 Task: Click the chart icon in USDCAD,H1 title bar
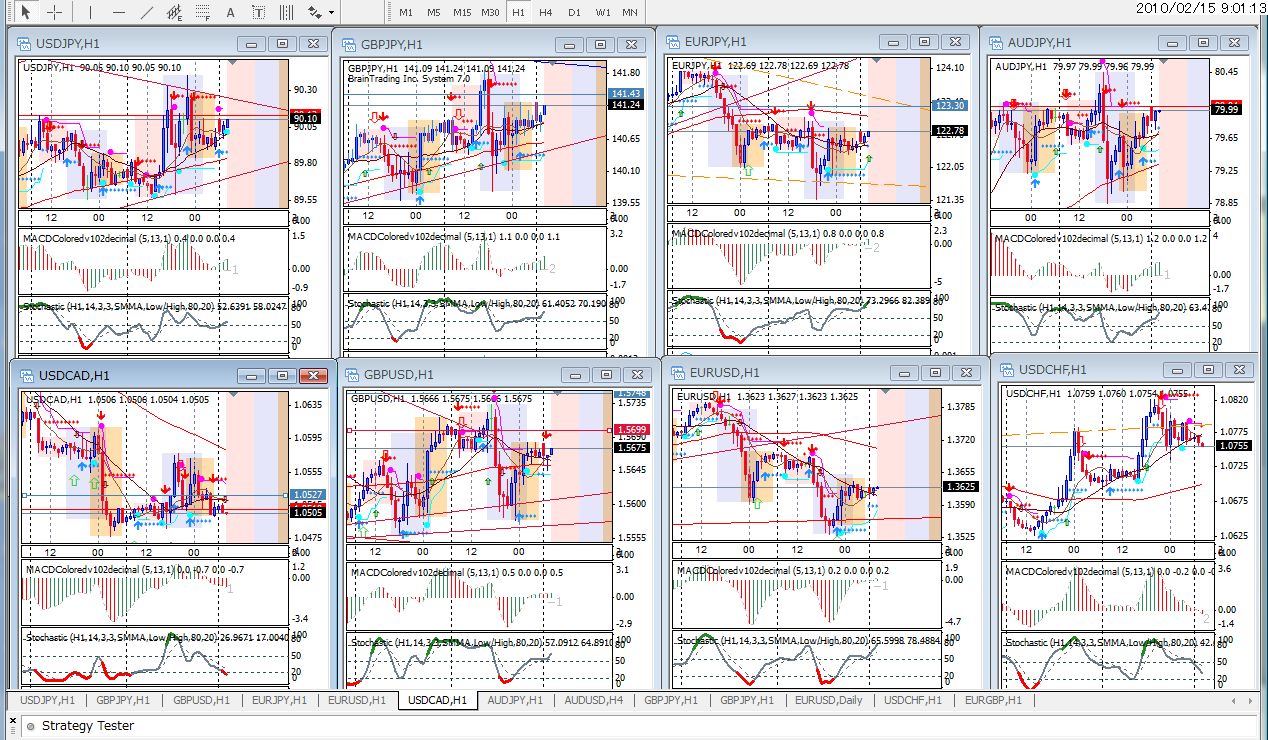[x=26, y=376]
